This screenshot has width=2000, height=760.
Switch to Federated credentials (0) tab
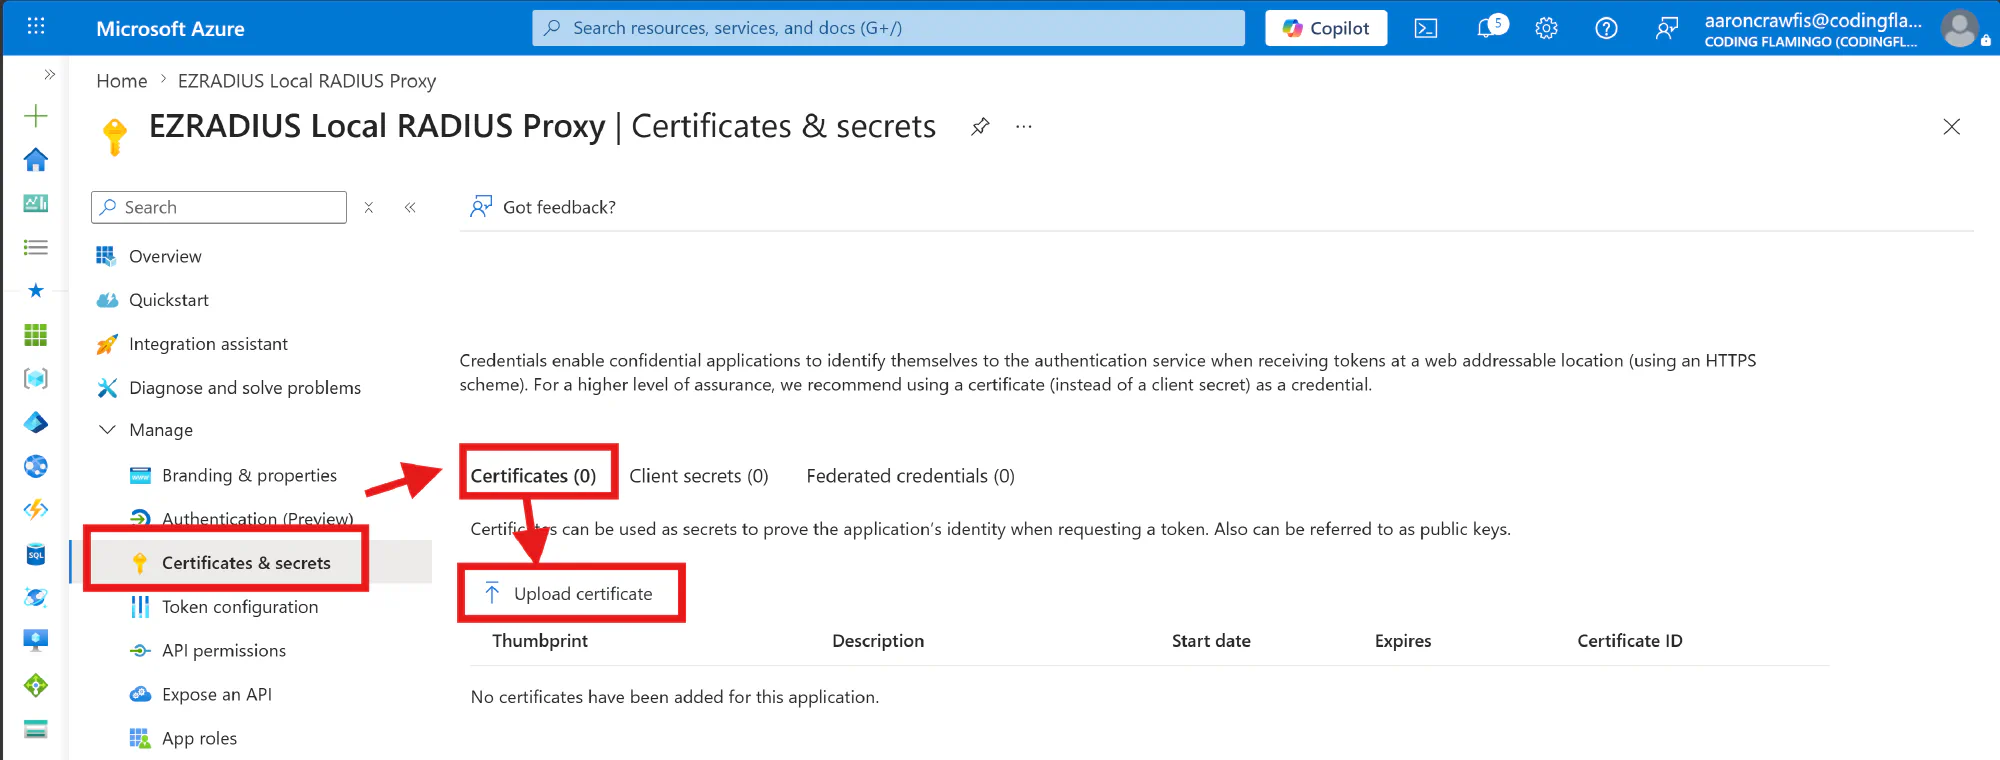point(910,476)
